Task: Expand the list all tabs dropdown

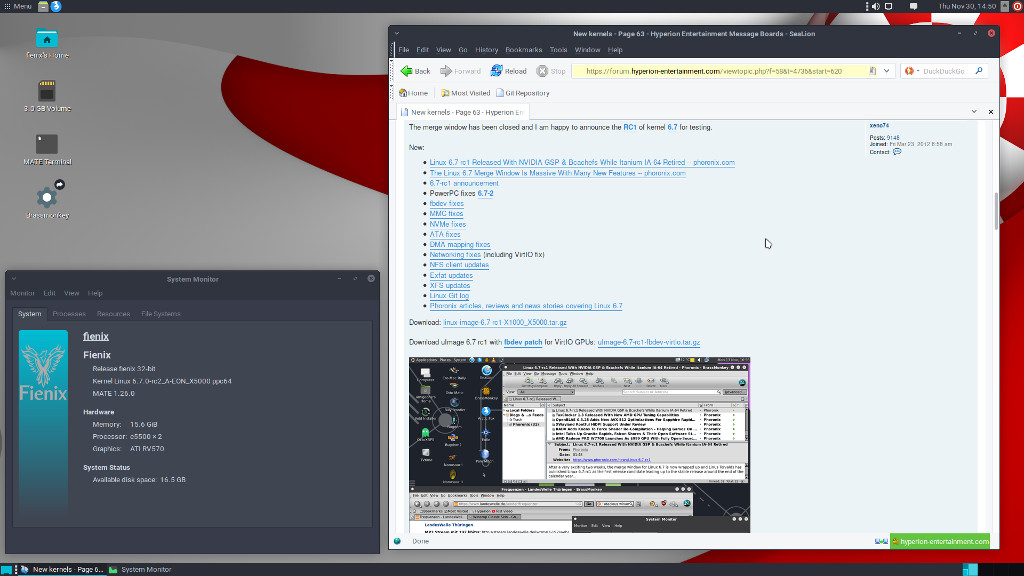Action: click(974, 112)
